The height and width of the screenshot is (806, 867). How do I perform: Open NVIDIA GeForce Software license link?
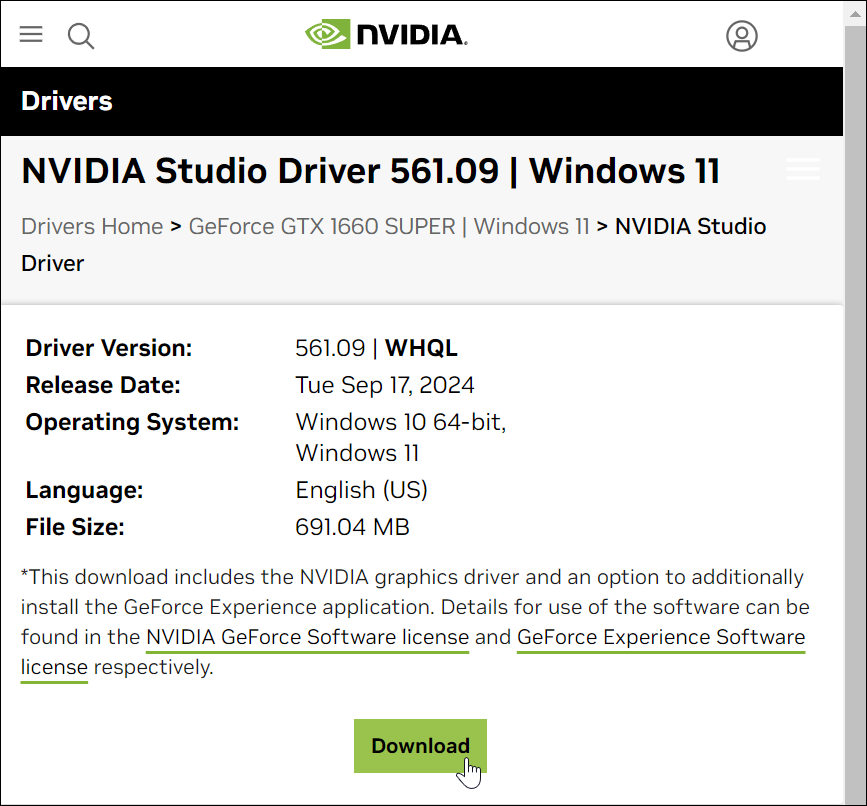point(307,637)
